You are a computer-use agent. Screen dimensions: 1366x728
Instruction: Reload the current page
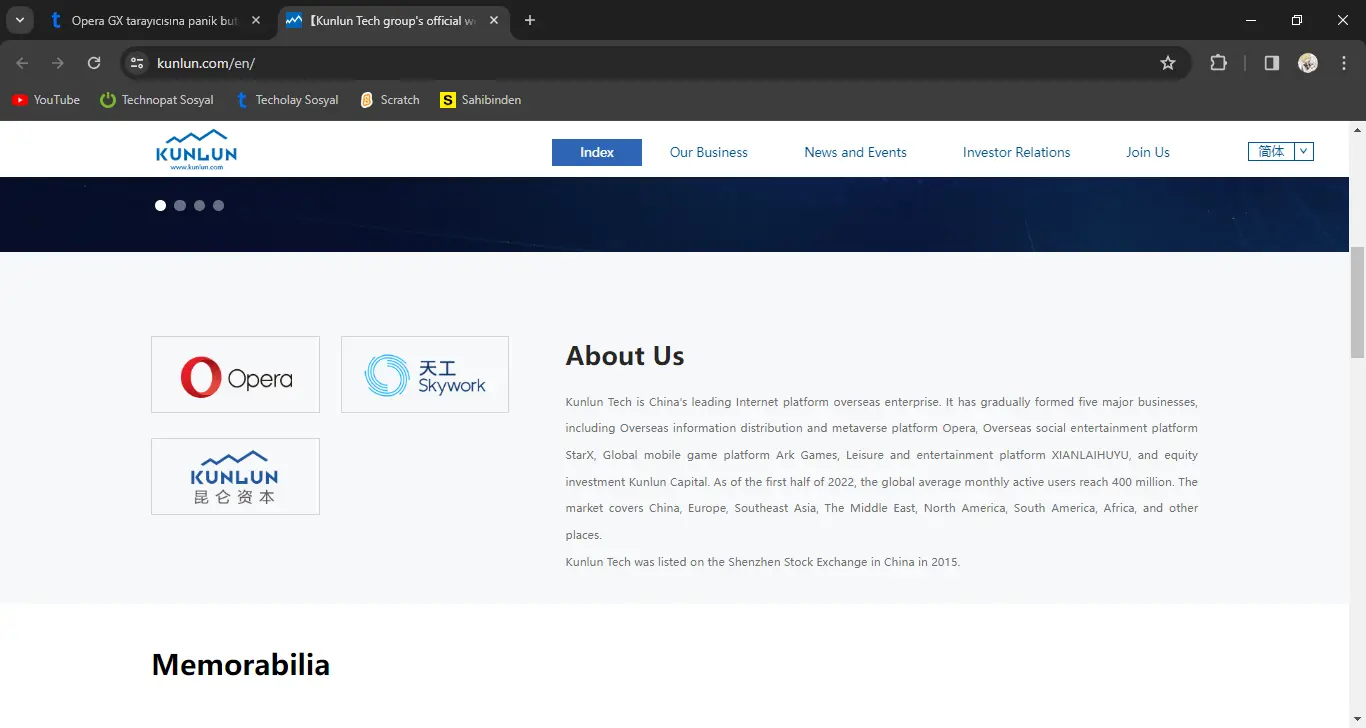point(94,63)
